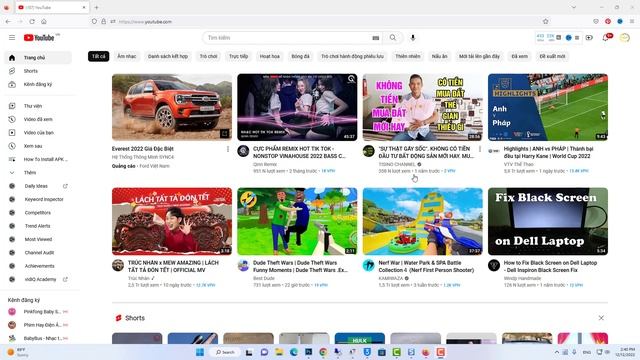640x360 pixels.
Task: Open KAMIWAZA channel link
Action: click(391, 278)
